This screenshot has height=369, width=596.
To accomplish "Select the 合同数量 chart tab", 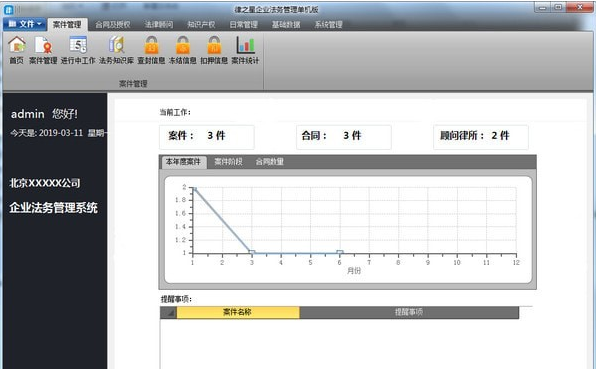I will click(269, 162).
